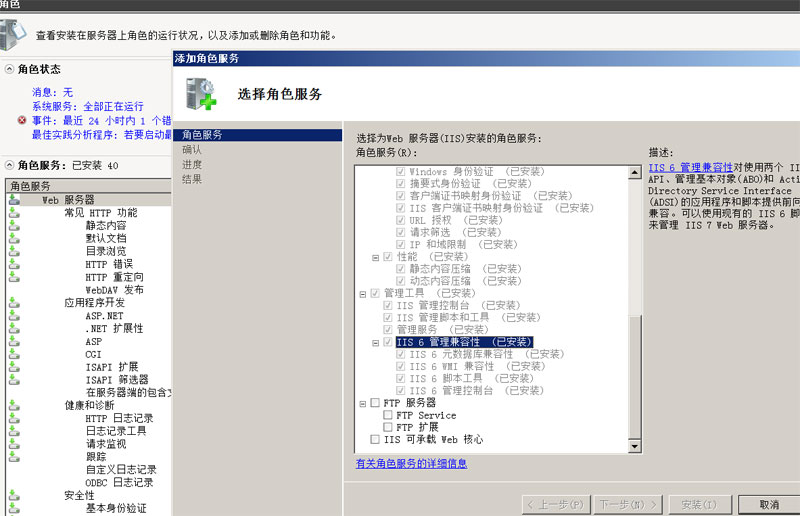
Task: Select WebDAV 发布 in the role list
Action: point(114,290)
